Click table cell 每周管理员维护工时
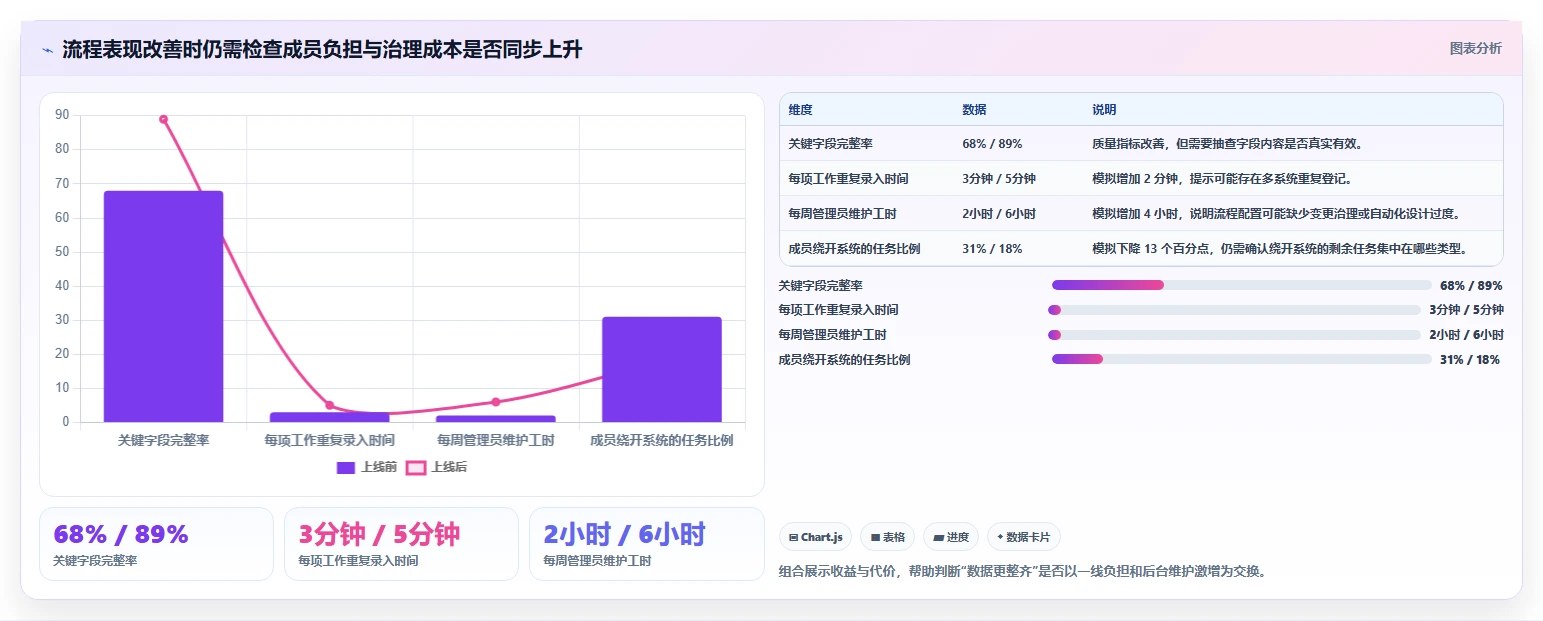The width and height of the screenshot is (1543, 621). (x=842, y=214)
